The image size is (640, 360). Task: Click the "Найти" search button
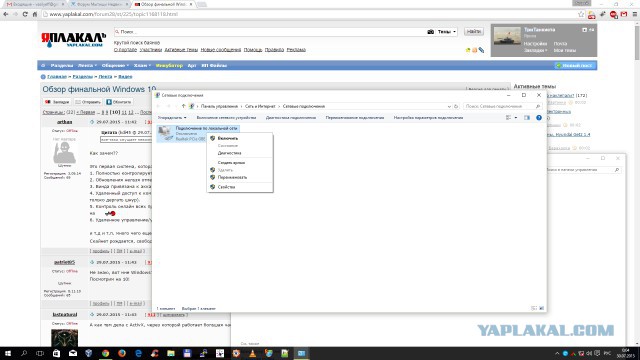tap(473, 31)
